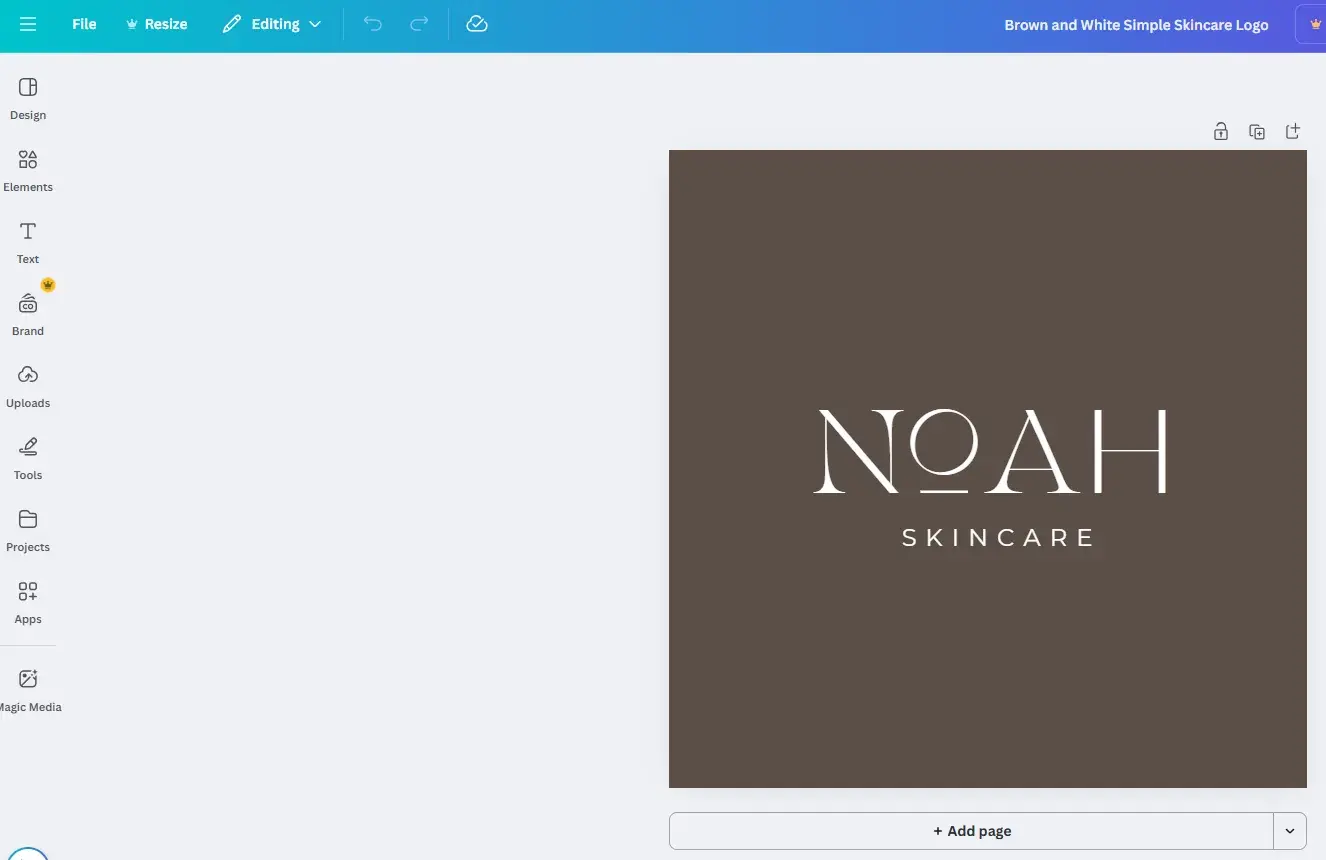
Task: Open the Projects panel
Action: tap(27, 528)
